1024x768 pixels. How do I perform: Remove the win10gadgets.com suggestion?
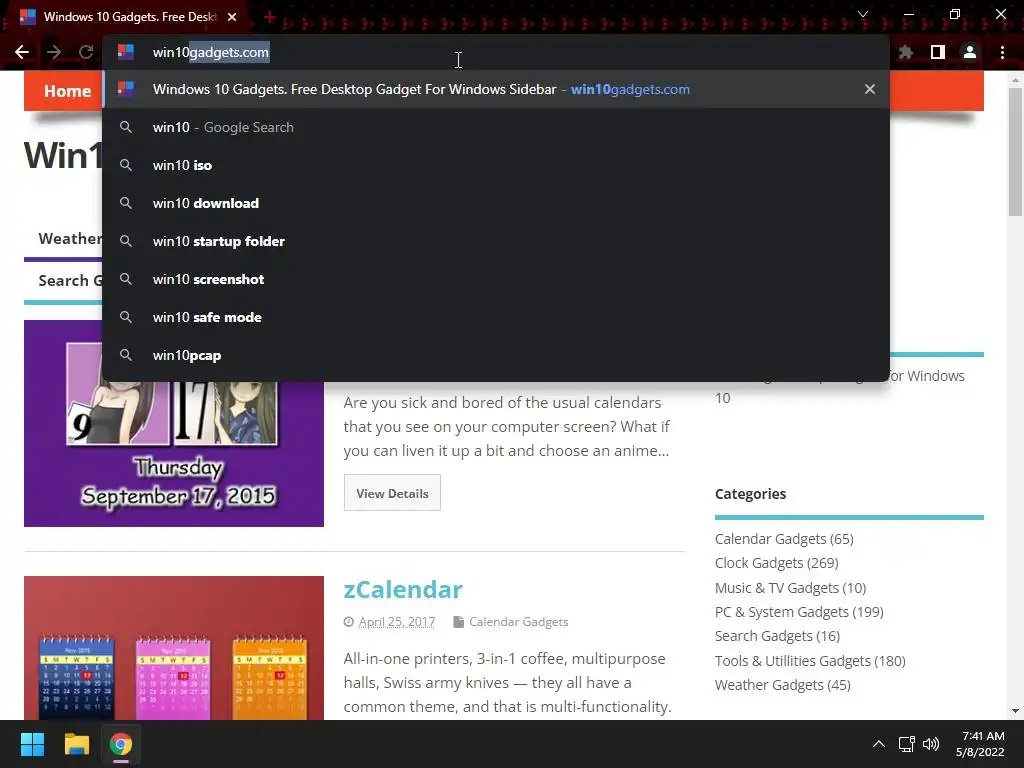tap(869, 89)
